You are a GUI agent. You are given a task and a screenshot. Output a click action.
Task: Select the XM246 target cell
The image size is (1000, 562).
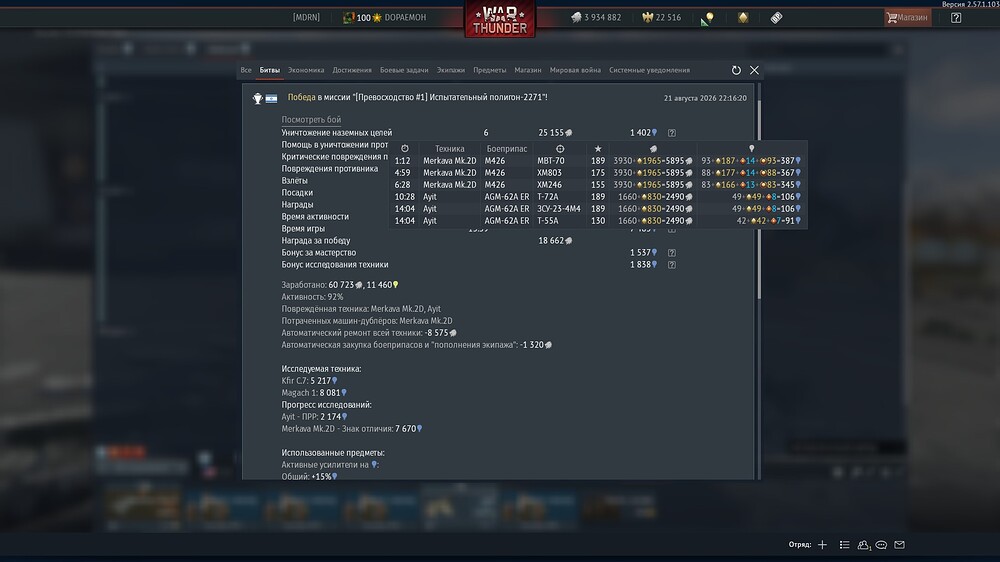pyautogui.click(x=550, y=185)
